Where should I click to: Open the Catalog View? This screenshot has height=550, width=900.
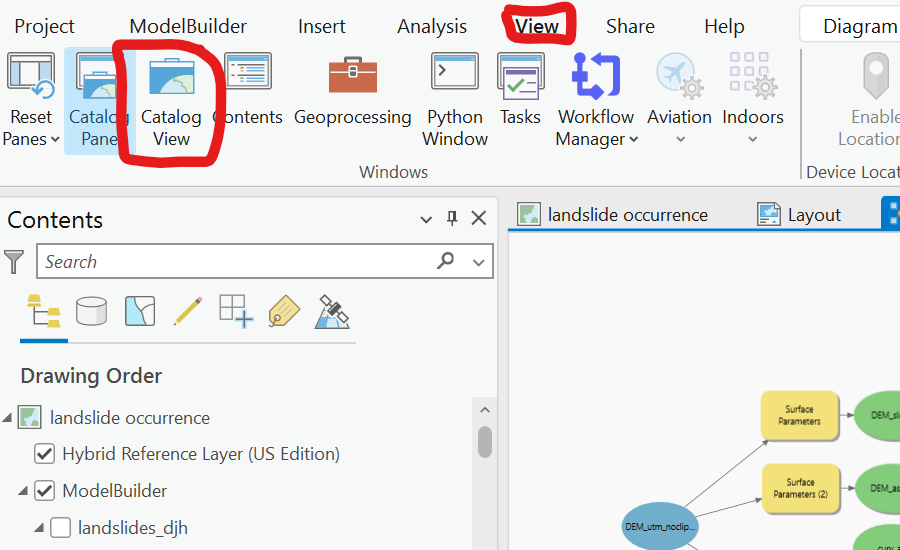point(171,100)
